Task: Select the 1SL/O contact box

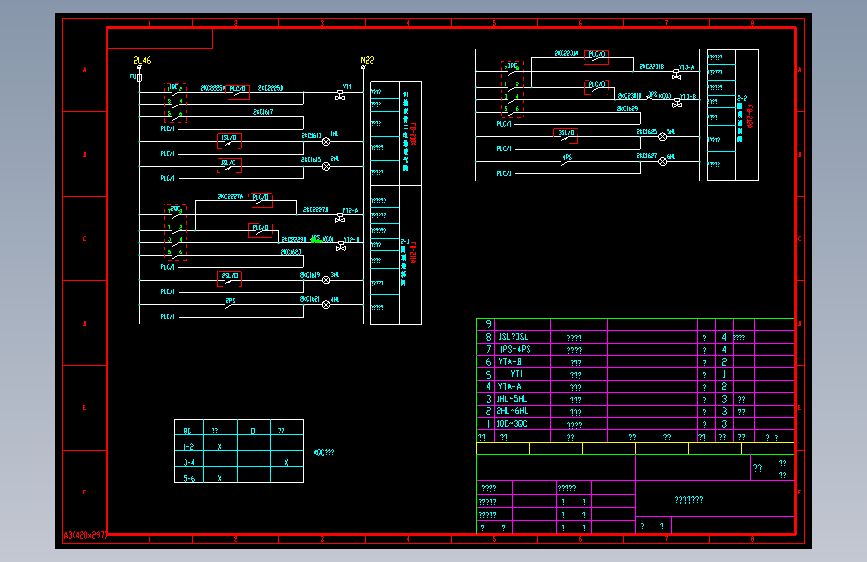Action: click(229, 141)
